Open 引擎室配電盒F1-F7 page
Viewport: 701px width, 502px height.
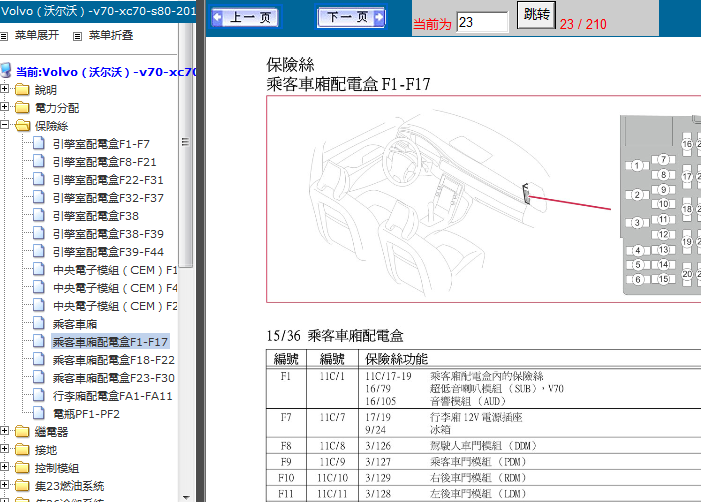click(x=101, y=144)
